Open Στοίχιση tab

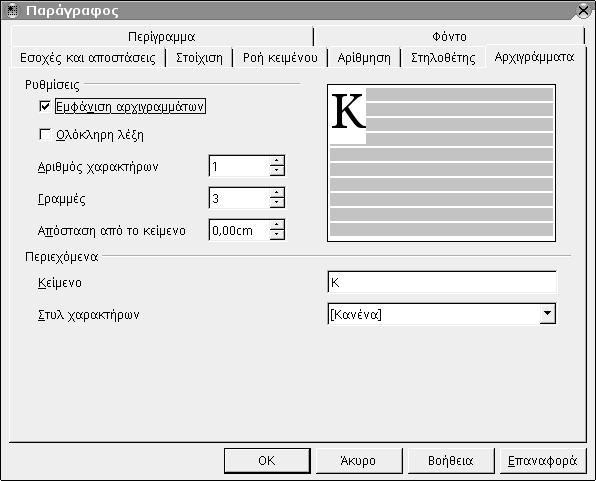(199, 58)
